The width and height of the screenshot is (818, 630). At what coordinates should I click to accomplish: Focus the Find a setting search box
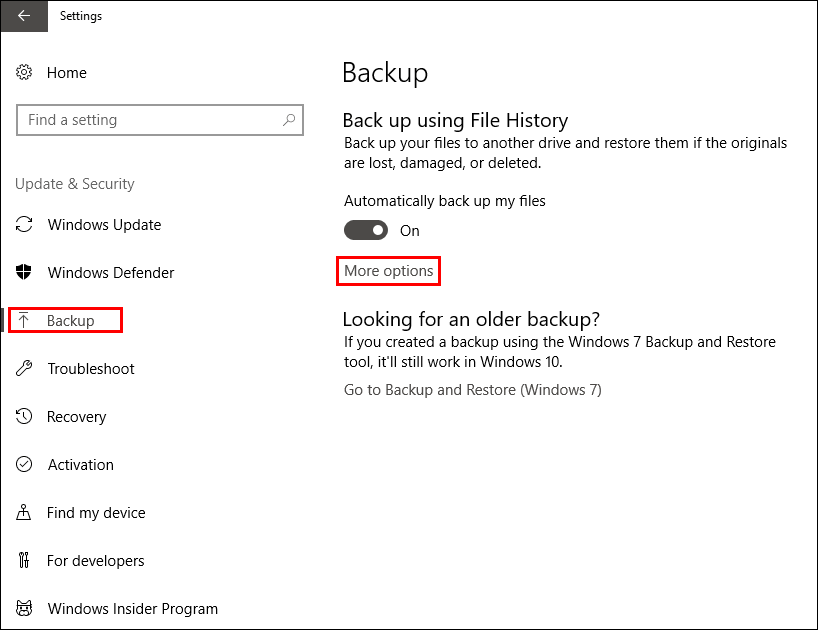coord(160,120)
